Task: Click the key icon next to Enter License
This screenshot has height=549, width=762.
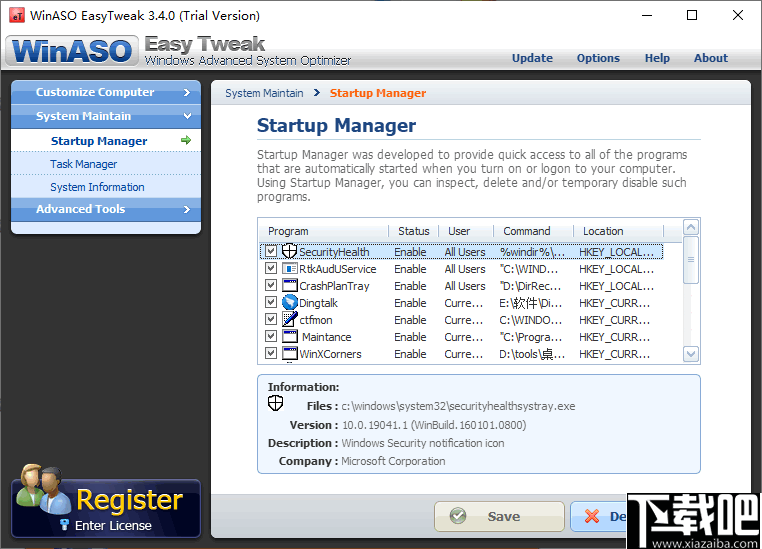Action: (64, 525)
